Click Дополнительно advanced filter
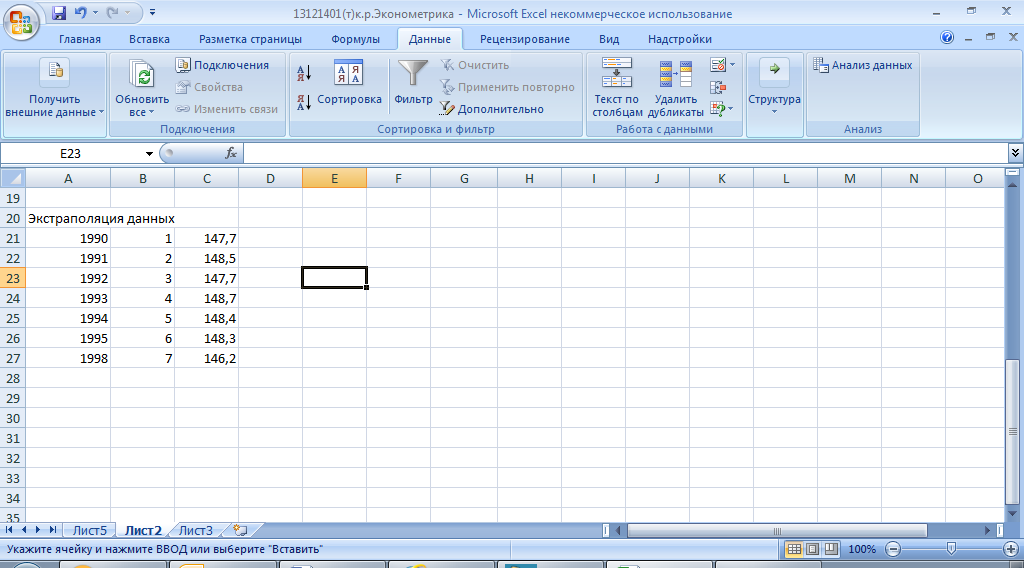The image size is (1024, 568). click(492, 109)
